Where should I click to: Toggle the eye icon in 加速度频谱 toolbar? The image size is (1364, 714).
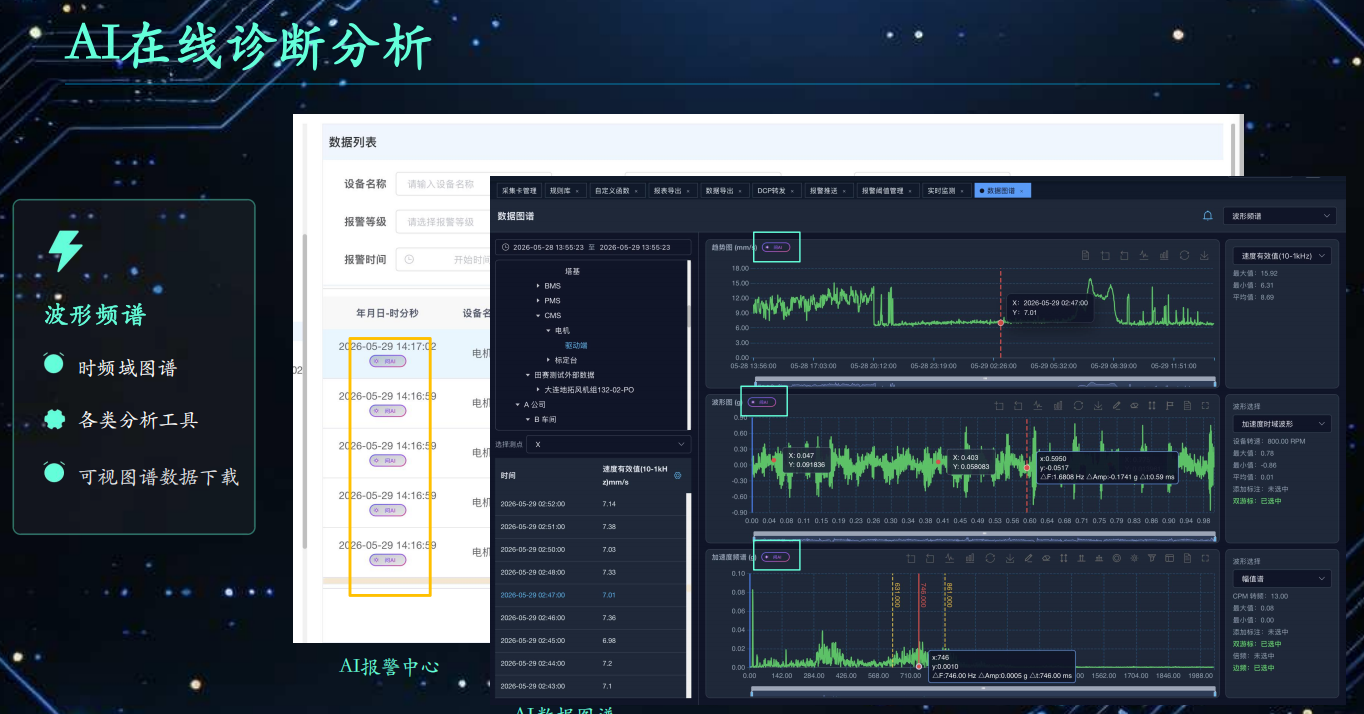1046,558
